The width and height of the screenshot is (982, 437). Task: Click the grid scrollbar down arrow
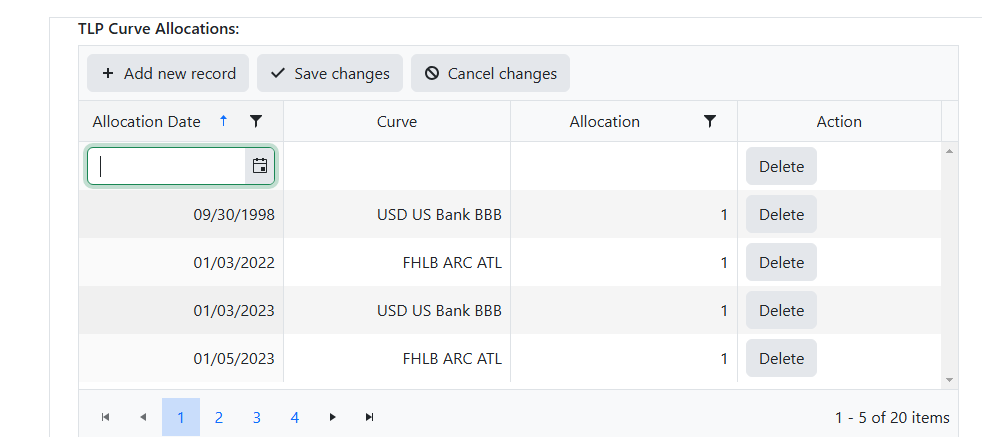(x=949, y=379)
